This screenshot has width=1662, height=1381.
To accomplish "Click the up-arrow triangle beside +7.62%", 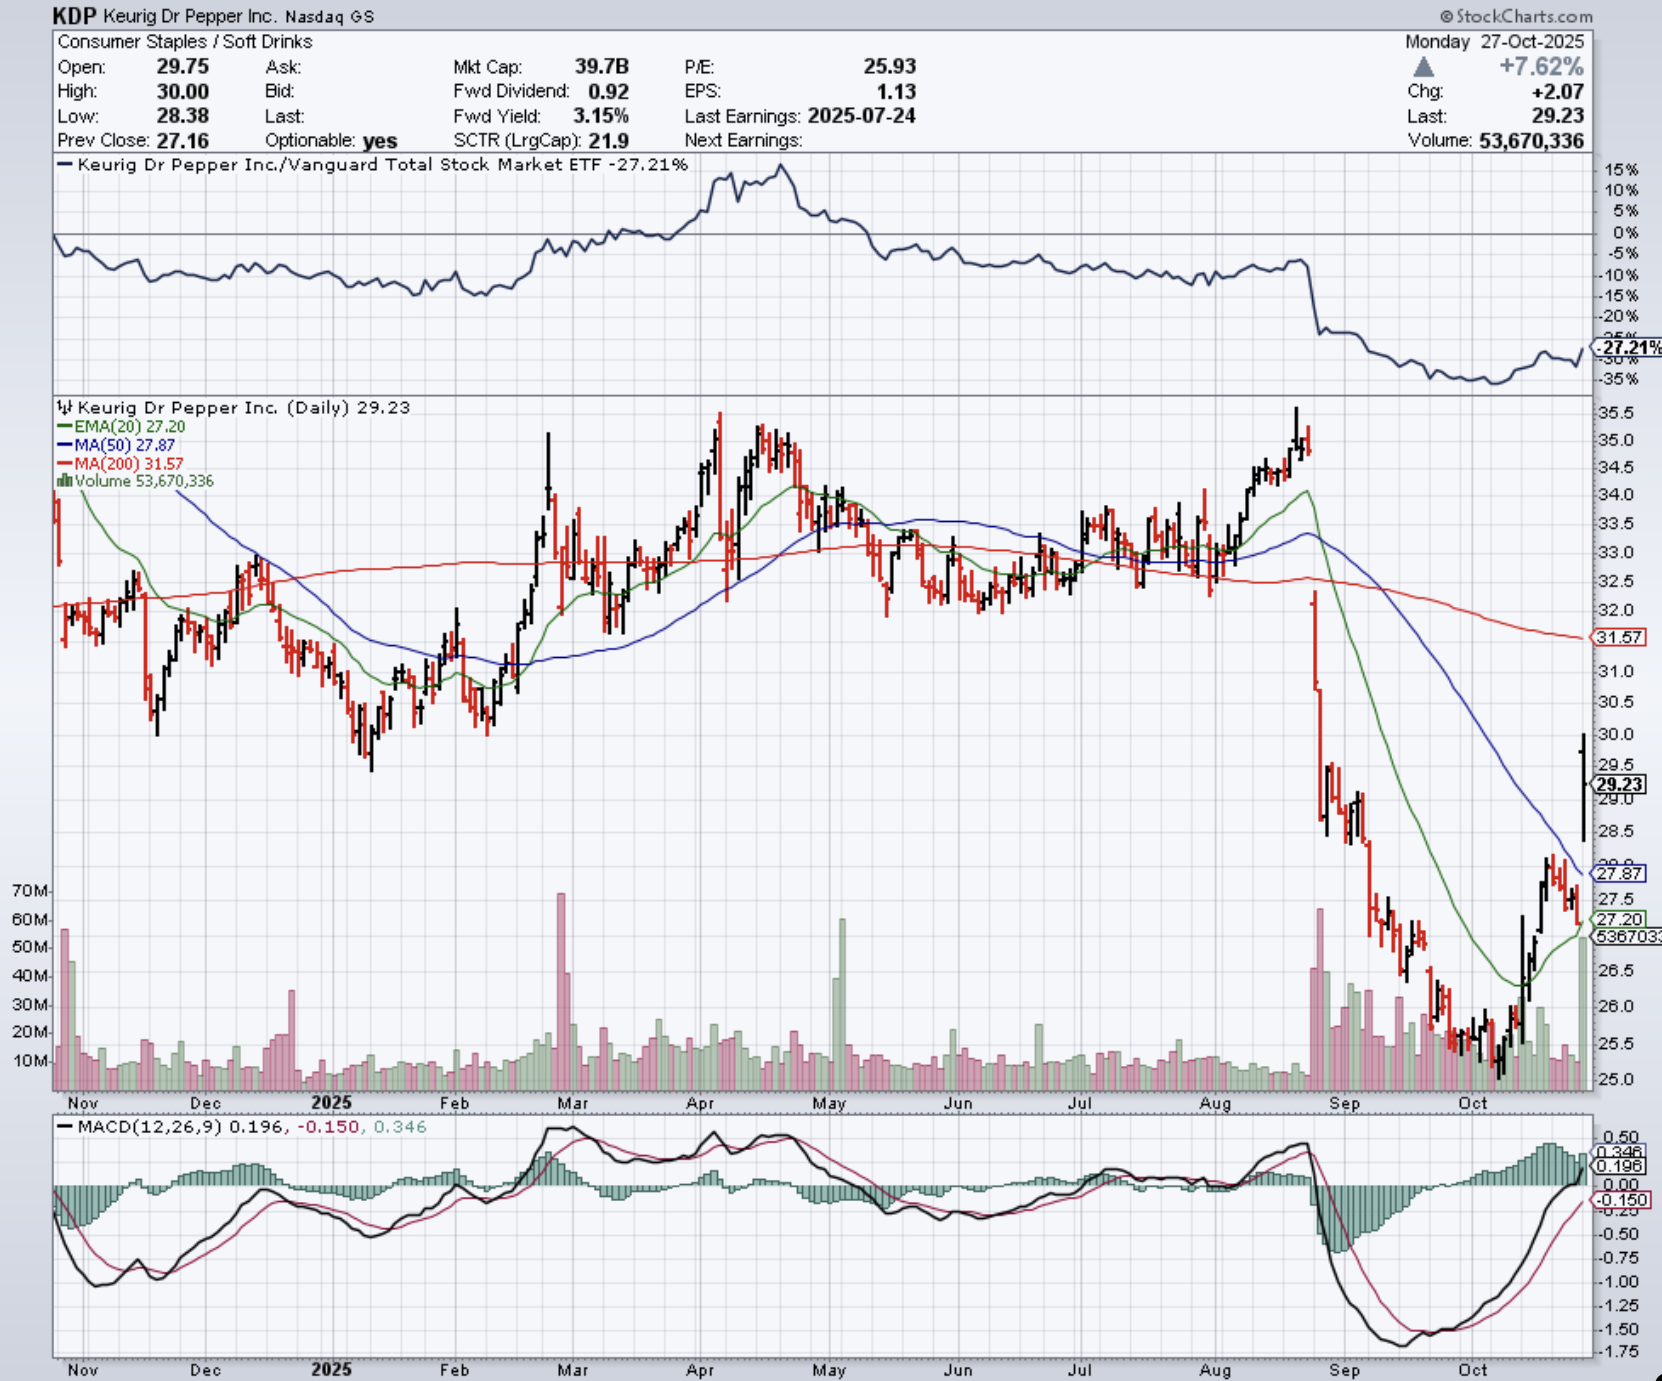I will coord(1423,68).
